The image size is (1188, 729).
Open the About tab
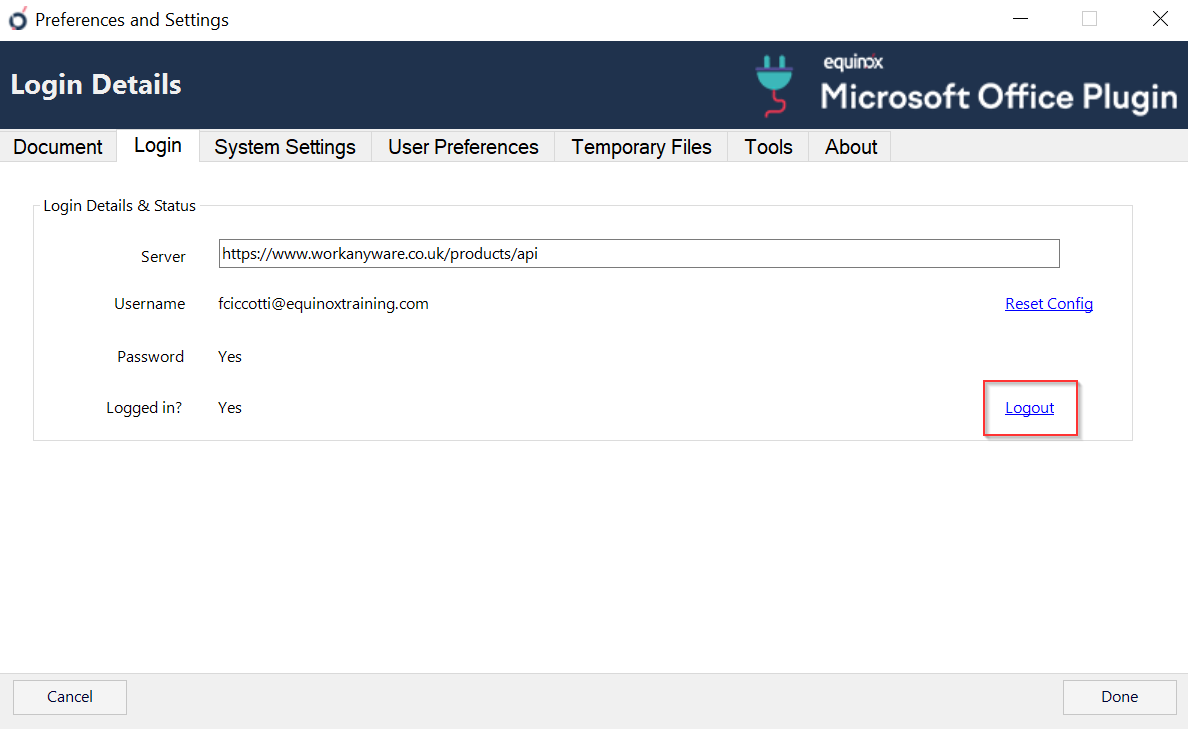click(851, 146)
